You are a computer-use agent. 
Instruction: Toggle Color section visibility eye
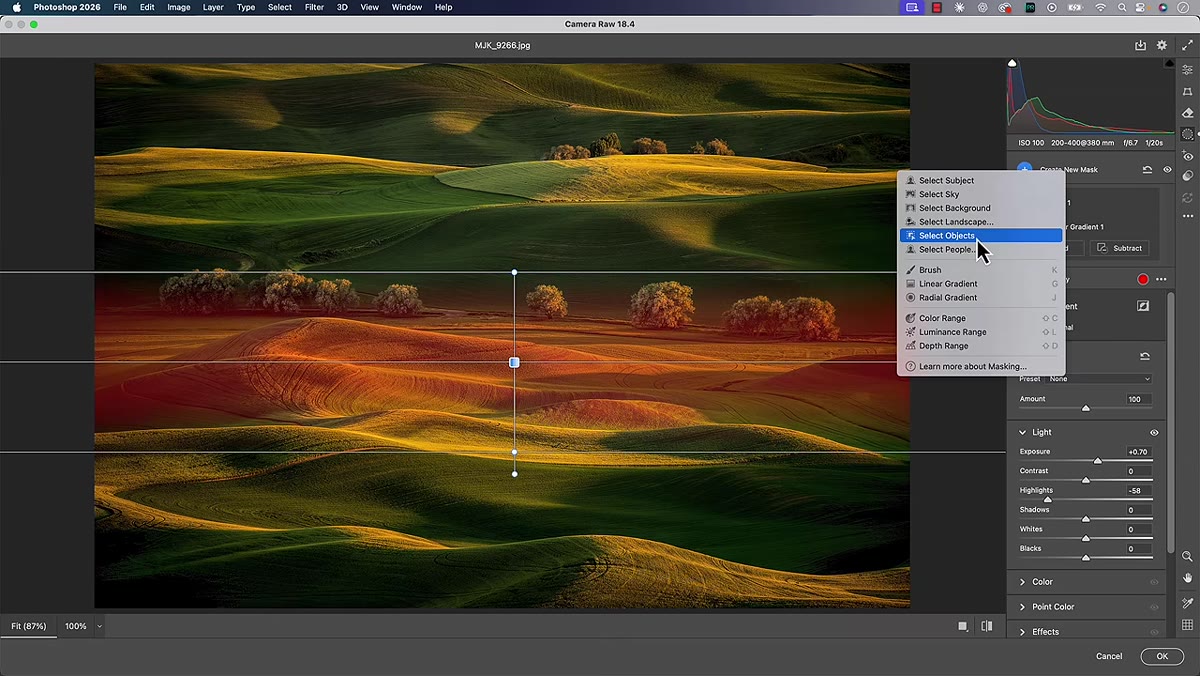[x=1154, y=582]
